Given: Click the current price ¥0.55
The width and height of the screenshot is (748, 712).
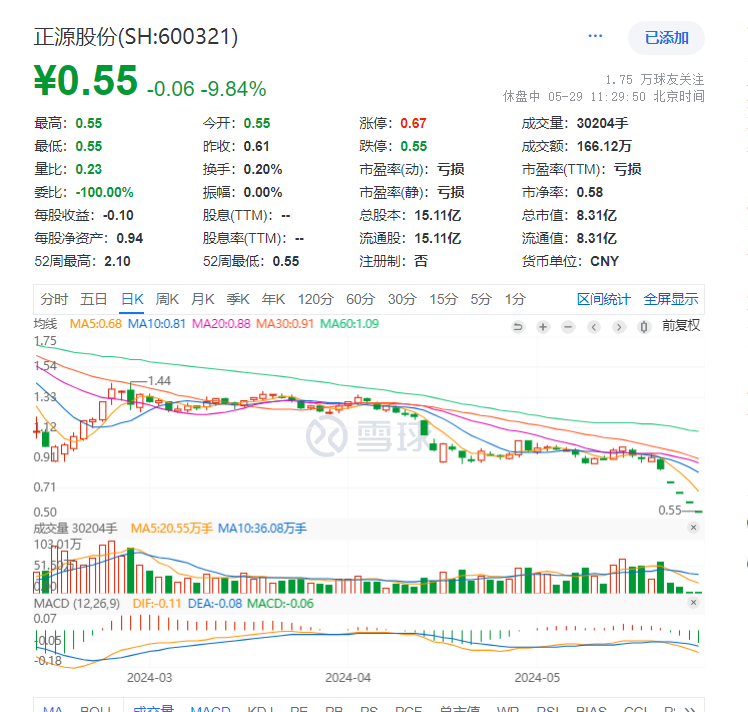Looking at the screenshot, I should [86, 80].
